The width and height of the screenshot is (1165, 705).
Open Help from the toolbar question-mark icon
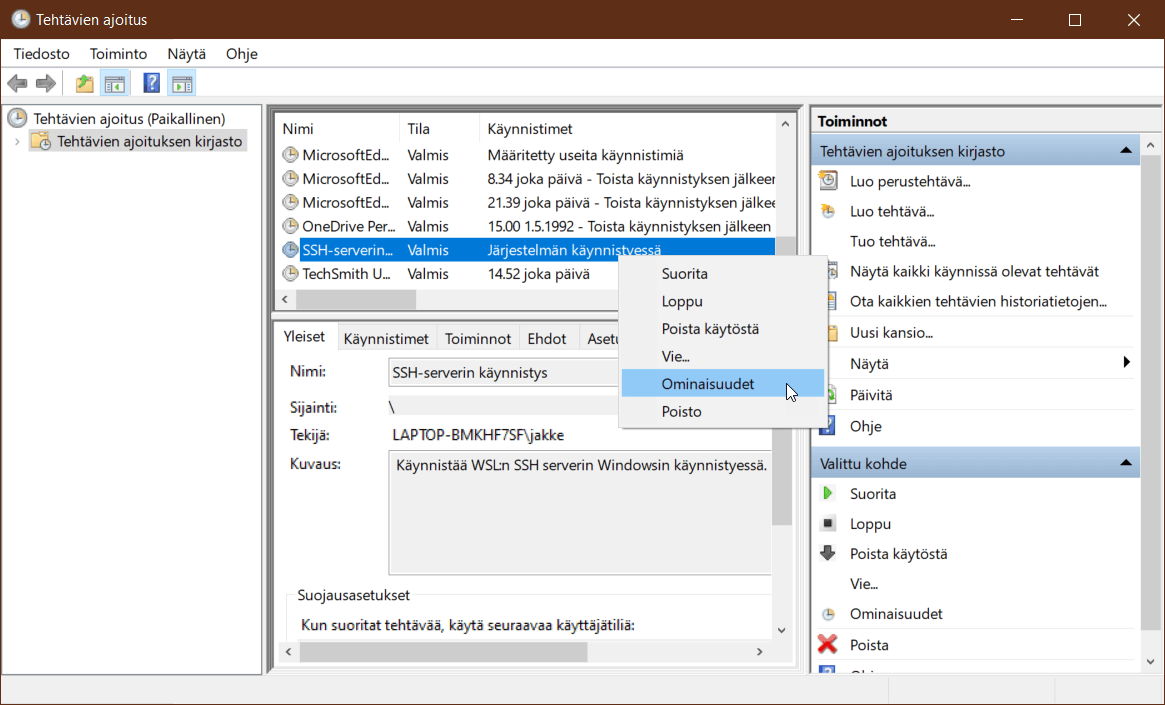click(x=152, y=84)
